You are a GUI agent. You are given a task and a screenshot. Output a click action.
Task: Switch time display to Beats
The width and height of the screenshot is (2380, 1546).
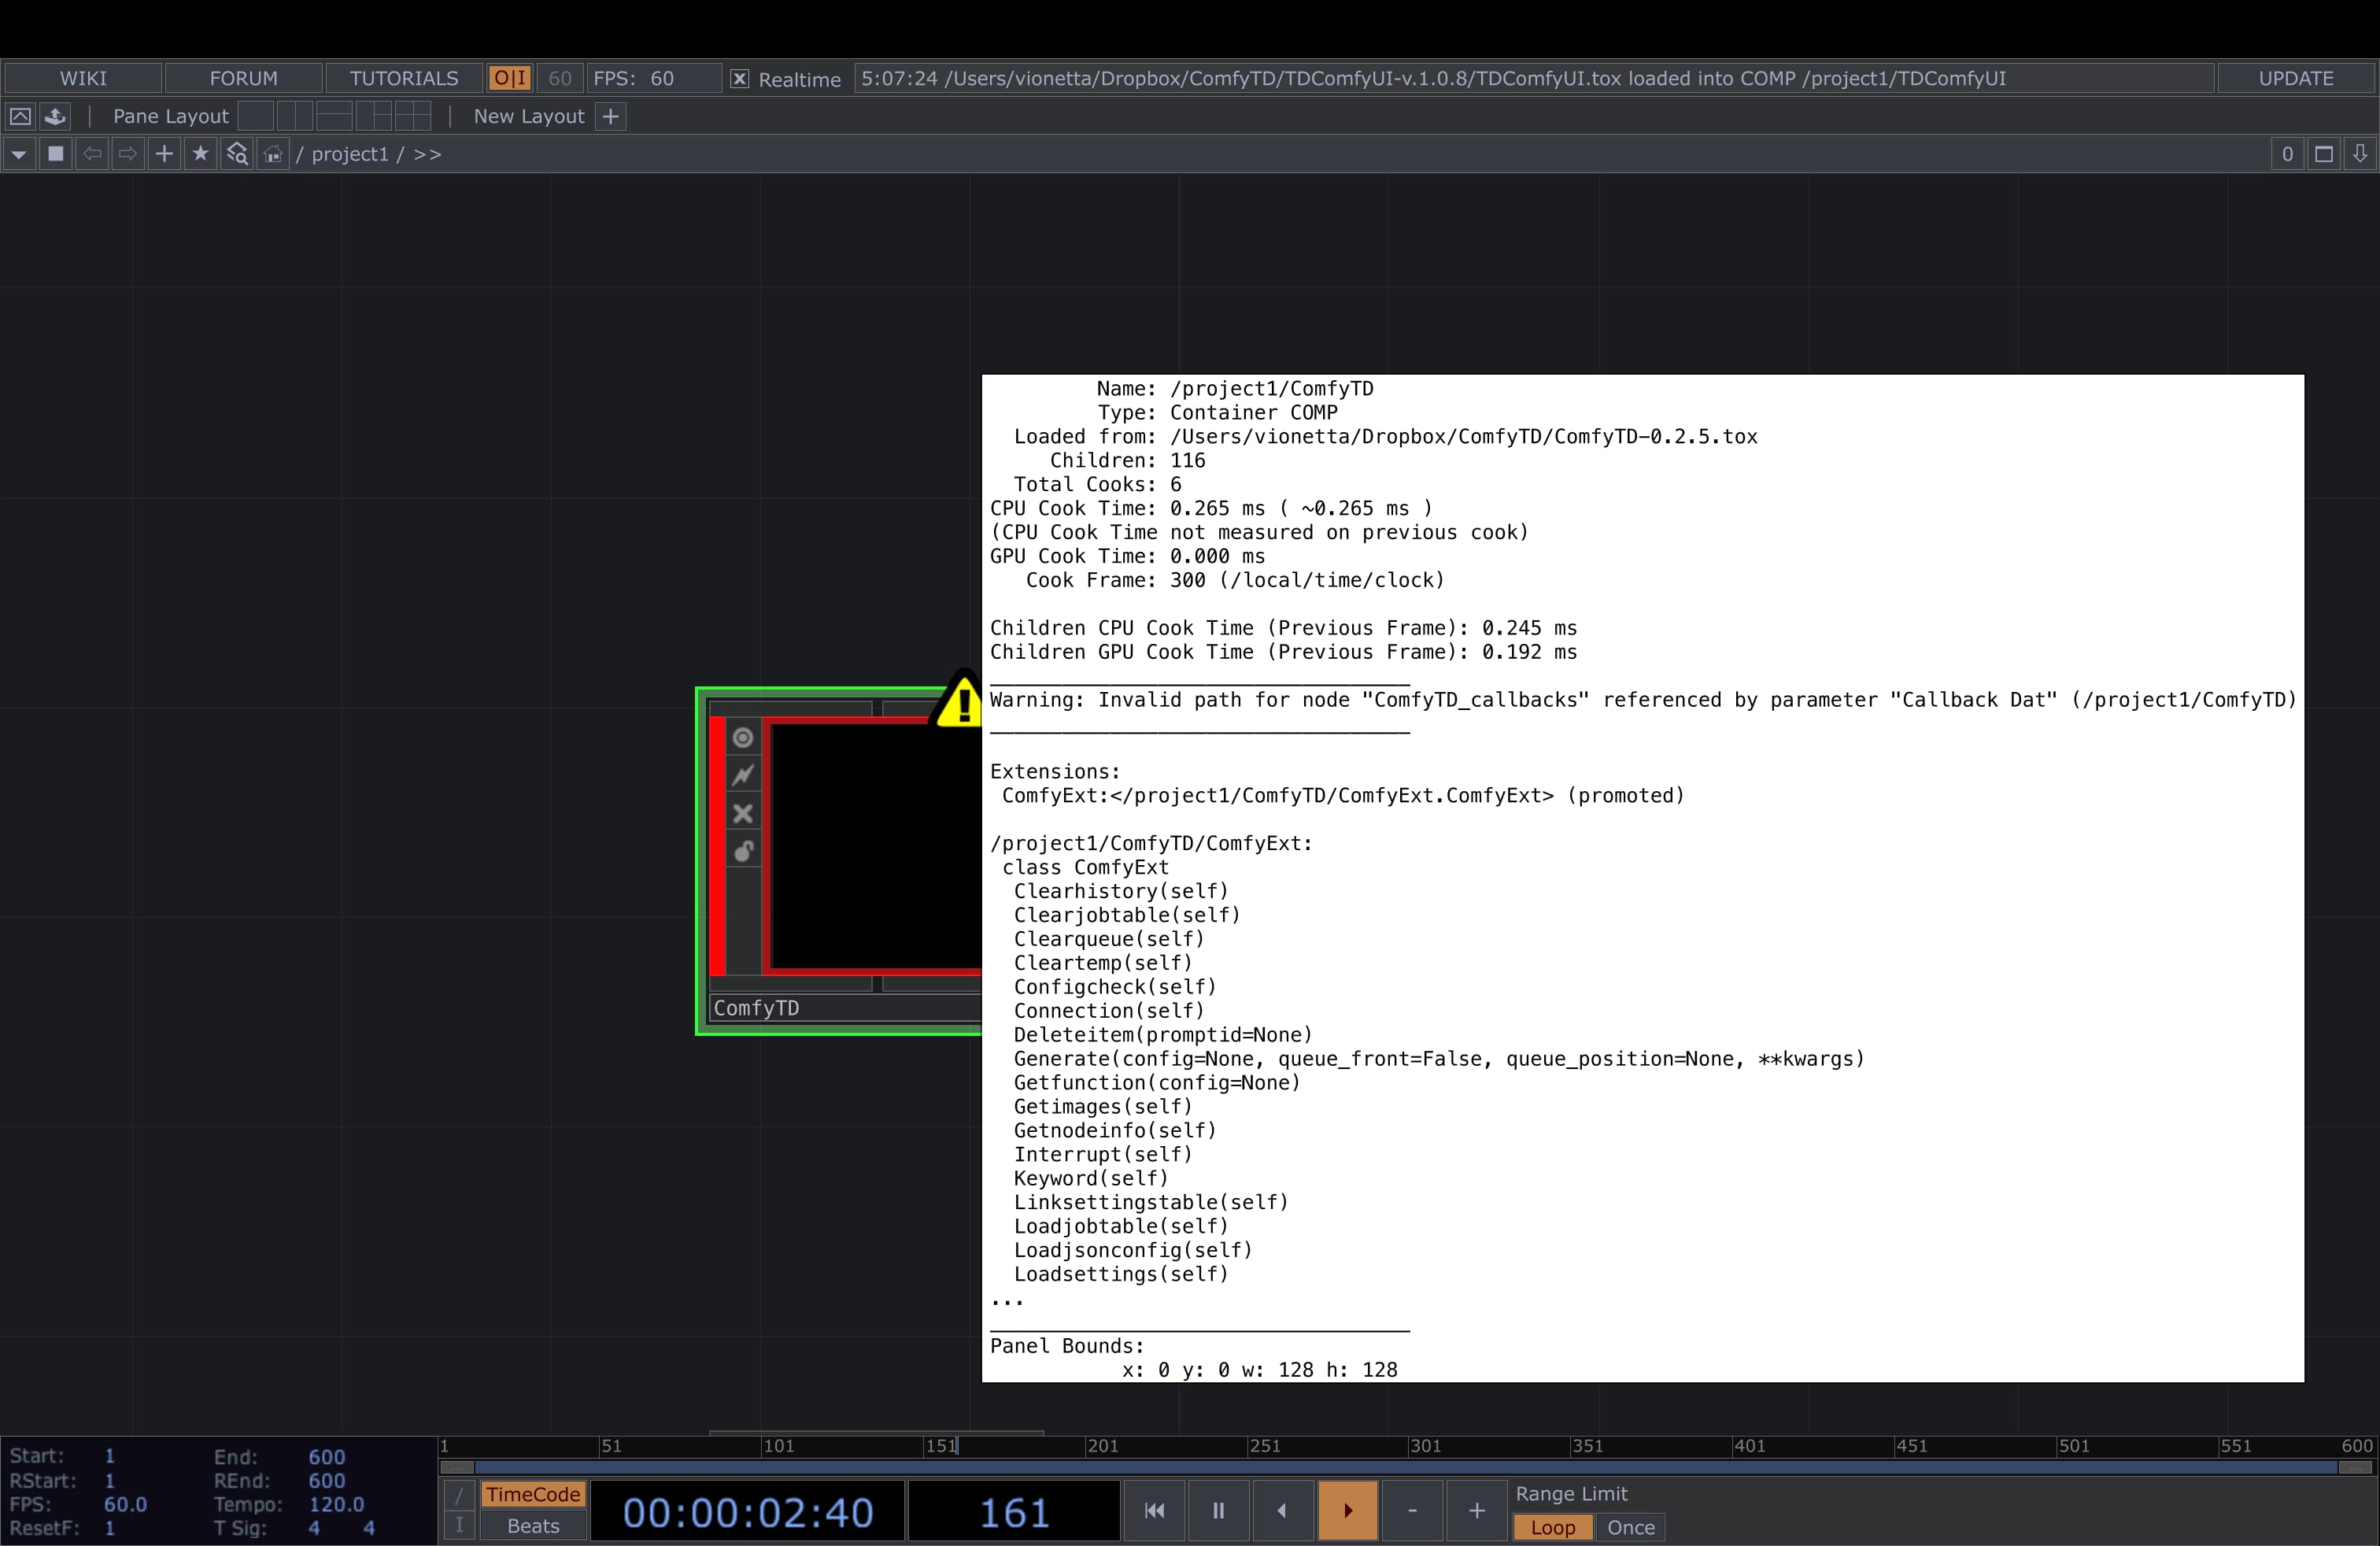click(533, 1526)
